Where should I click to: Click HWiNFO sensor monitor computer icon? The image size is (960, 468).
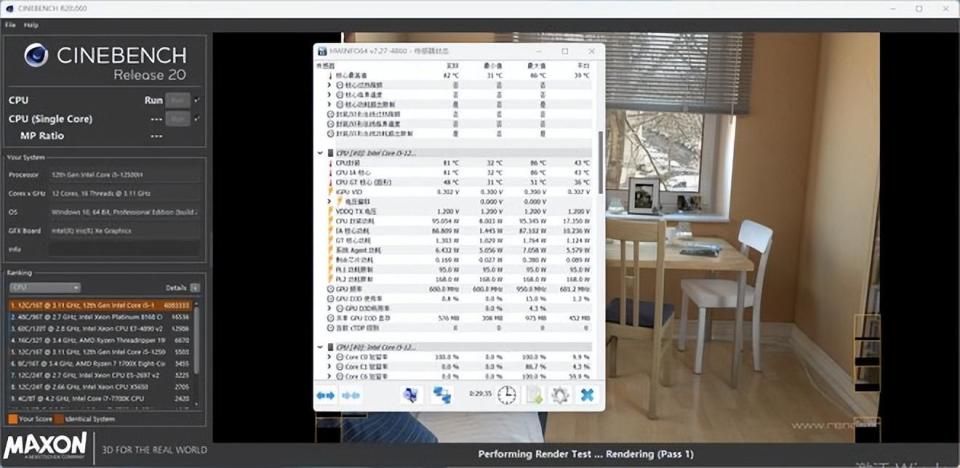(411, 395)
